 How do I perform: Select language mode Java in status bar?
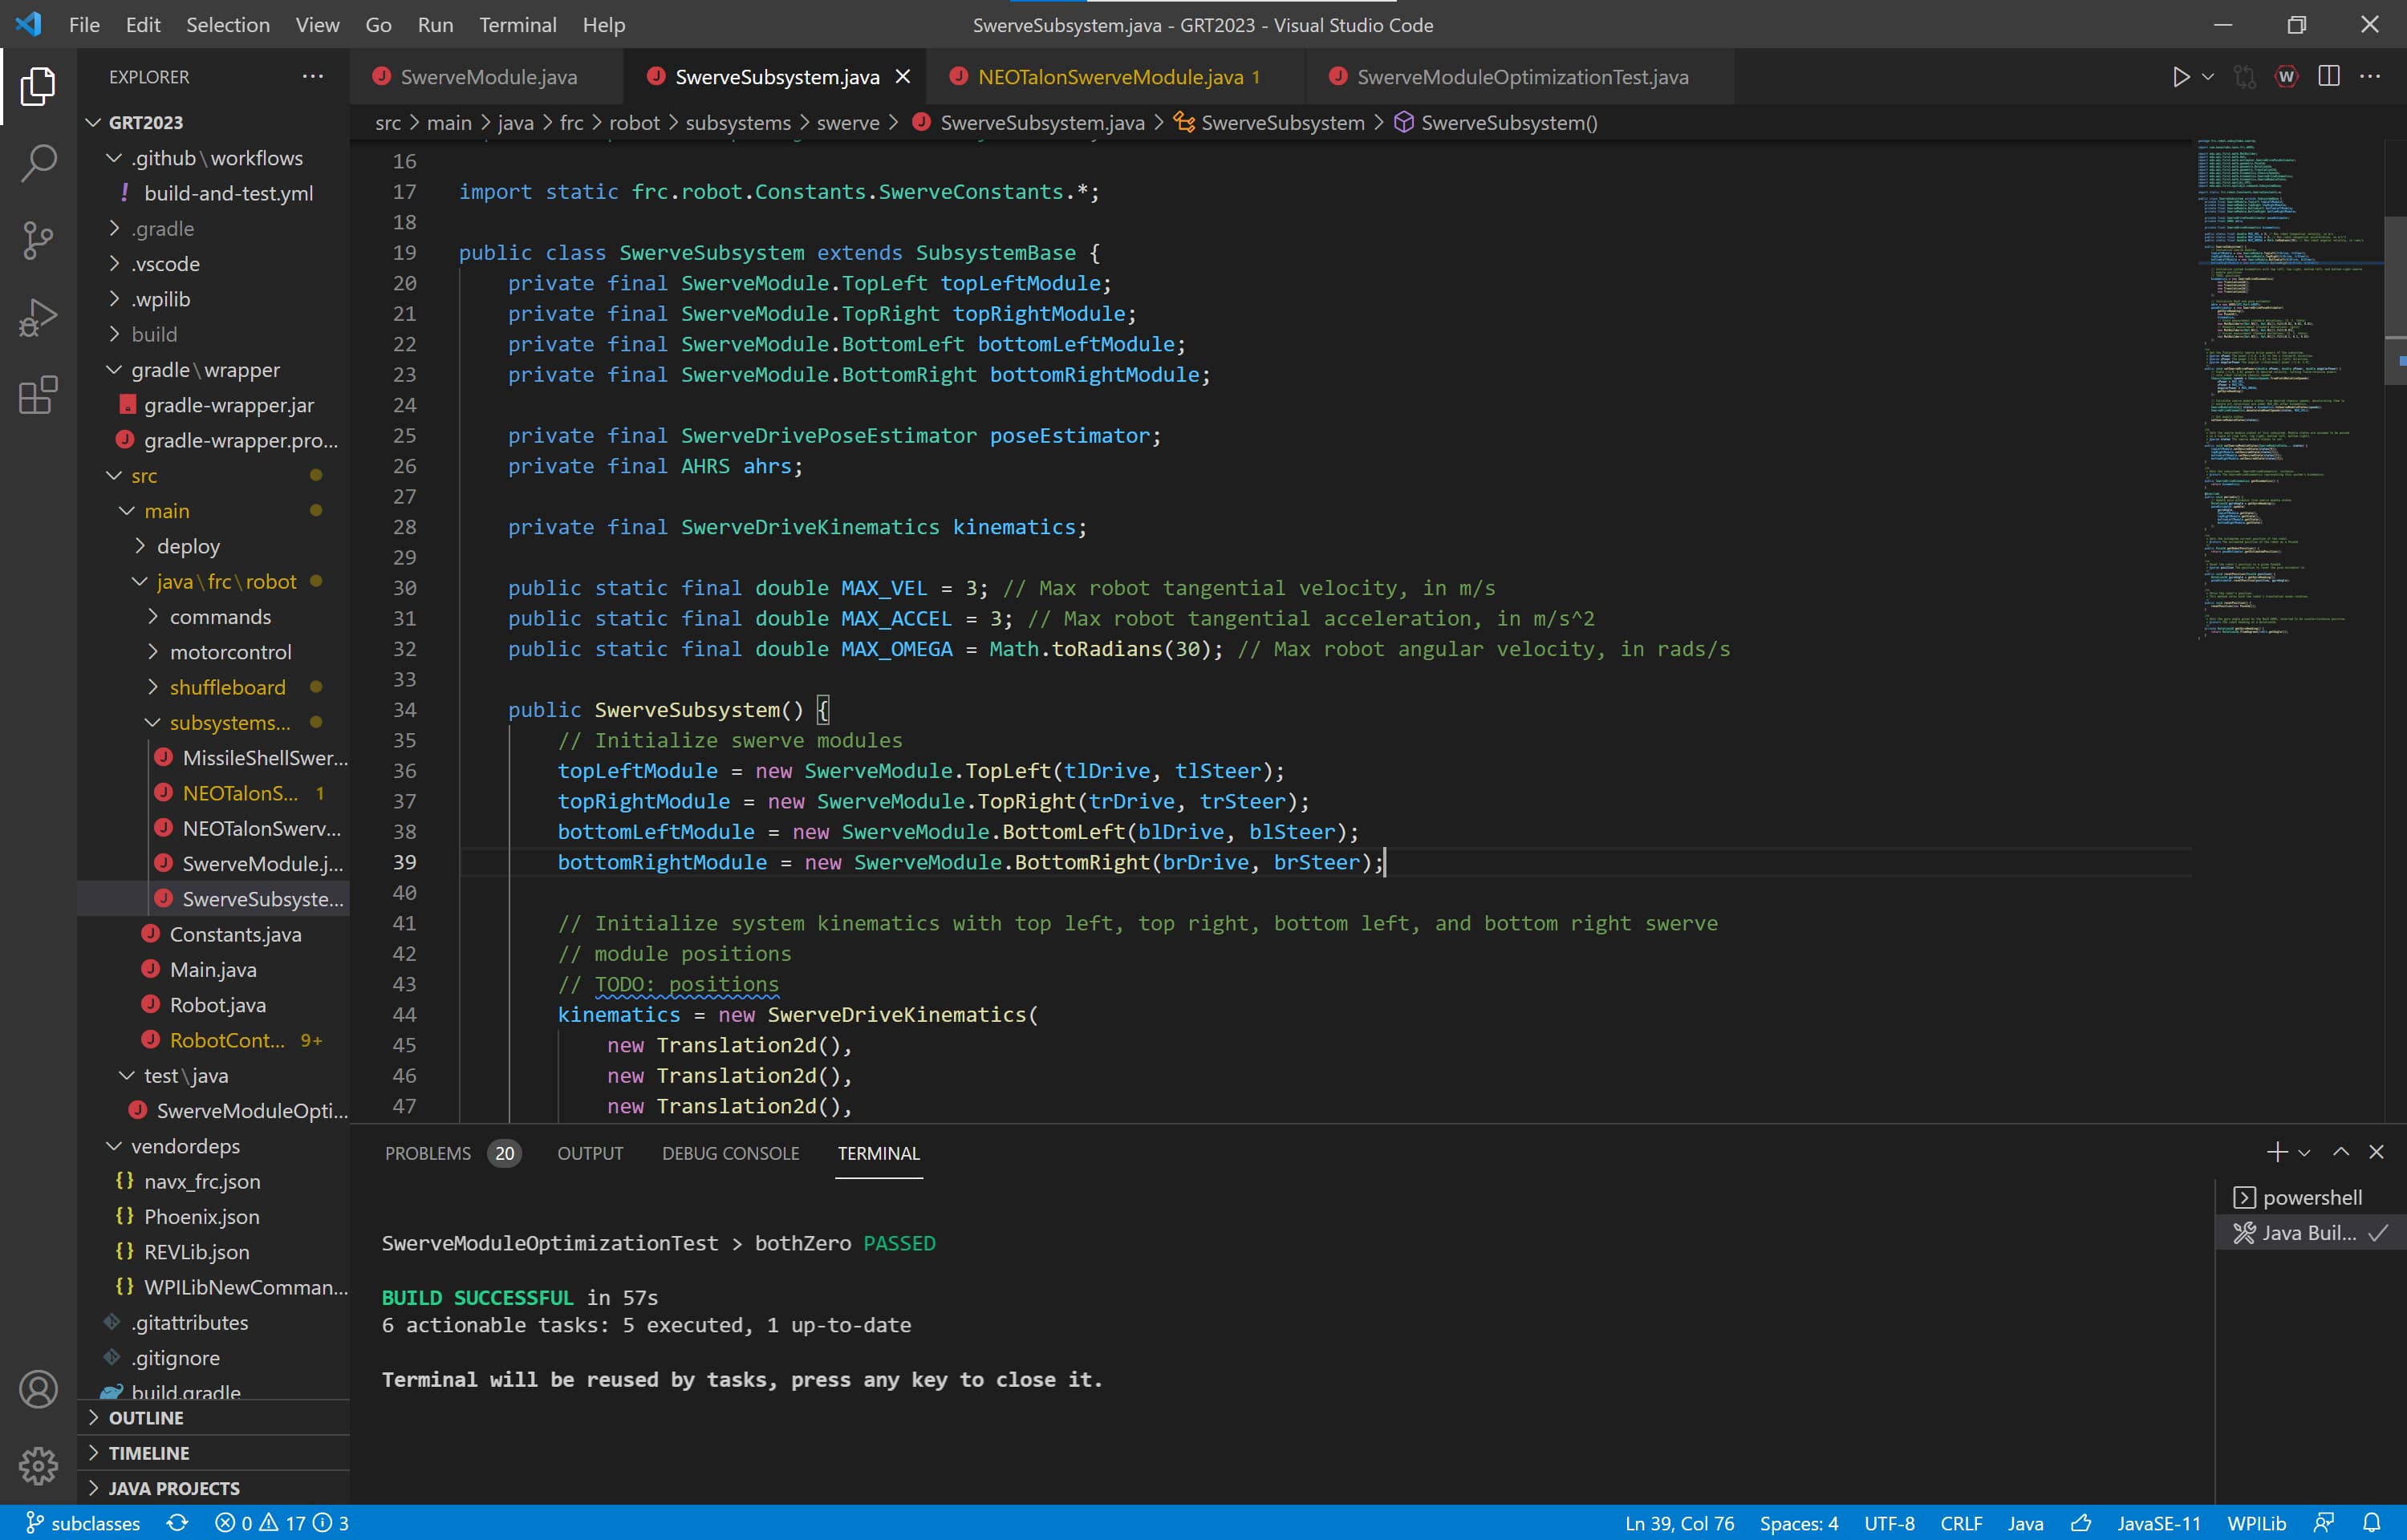[x=2025, y=1523]
